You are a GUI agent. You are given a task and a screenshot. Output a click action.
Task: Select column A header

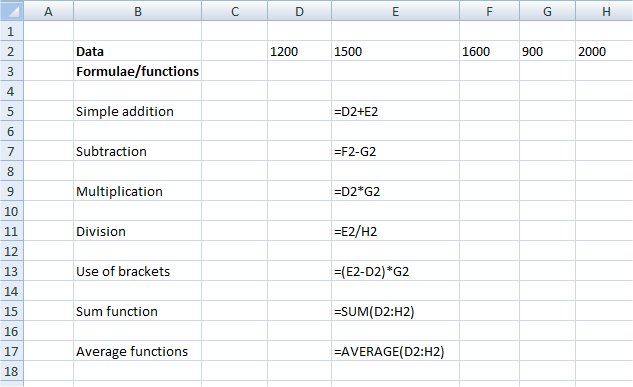48,11
